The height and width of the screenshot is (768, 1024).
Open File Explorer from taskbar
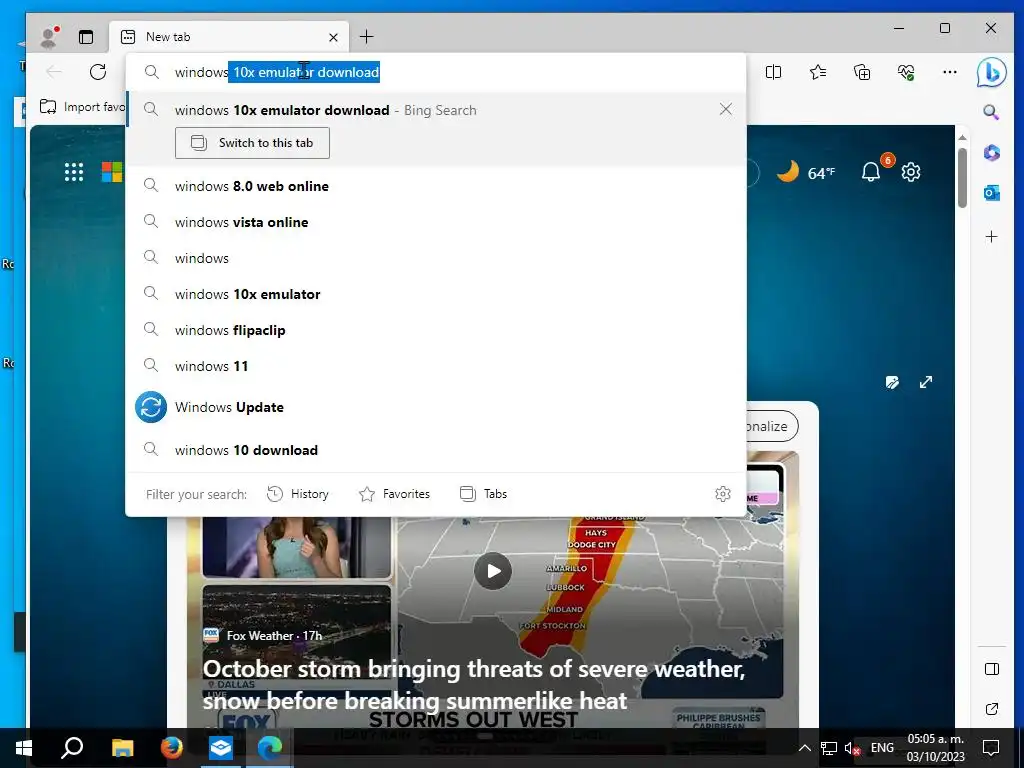coord(122,747)
